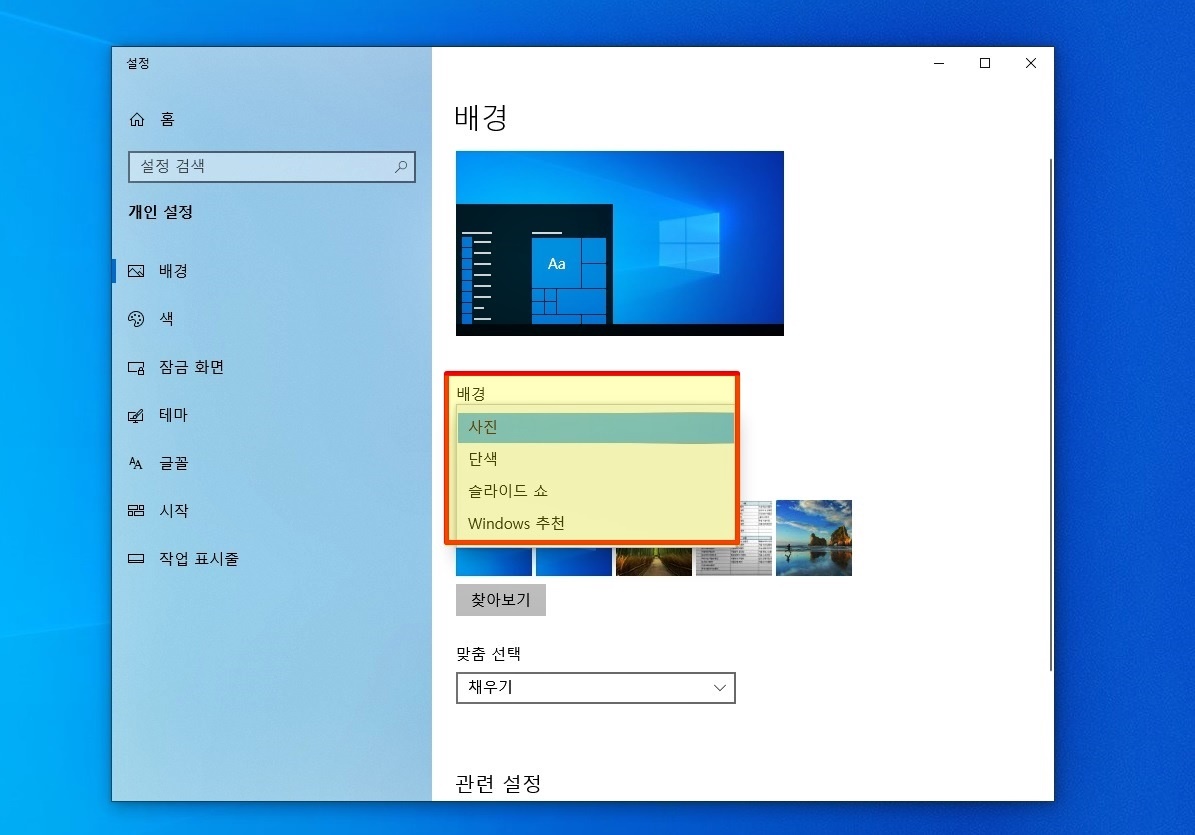Screen dimensions: 1195x835
Task: Choose 슬라이드 쇼 from the dropdown
Action: 596,491
